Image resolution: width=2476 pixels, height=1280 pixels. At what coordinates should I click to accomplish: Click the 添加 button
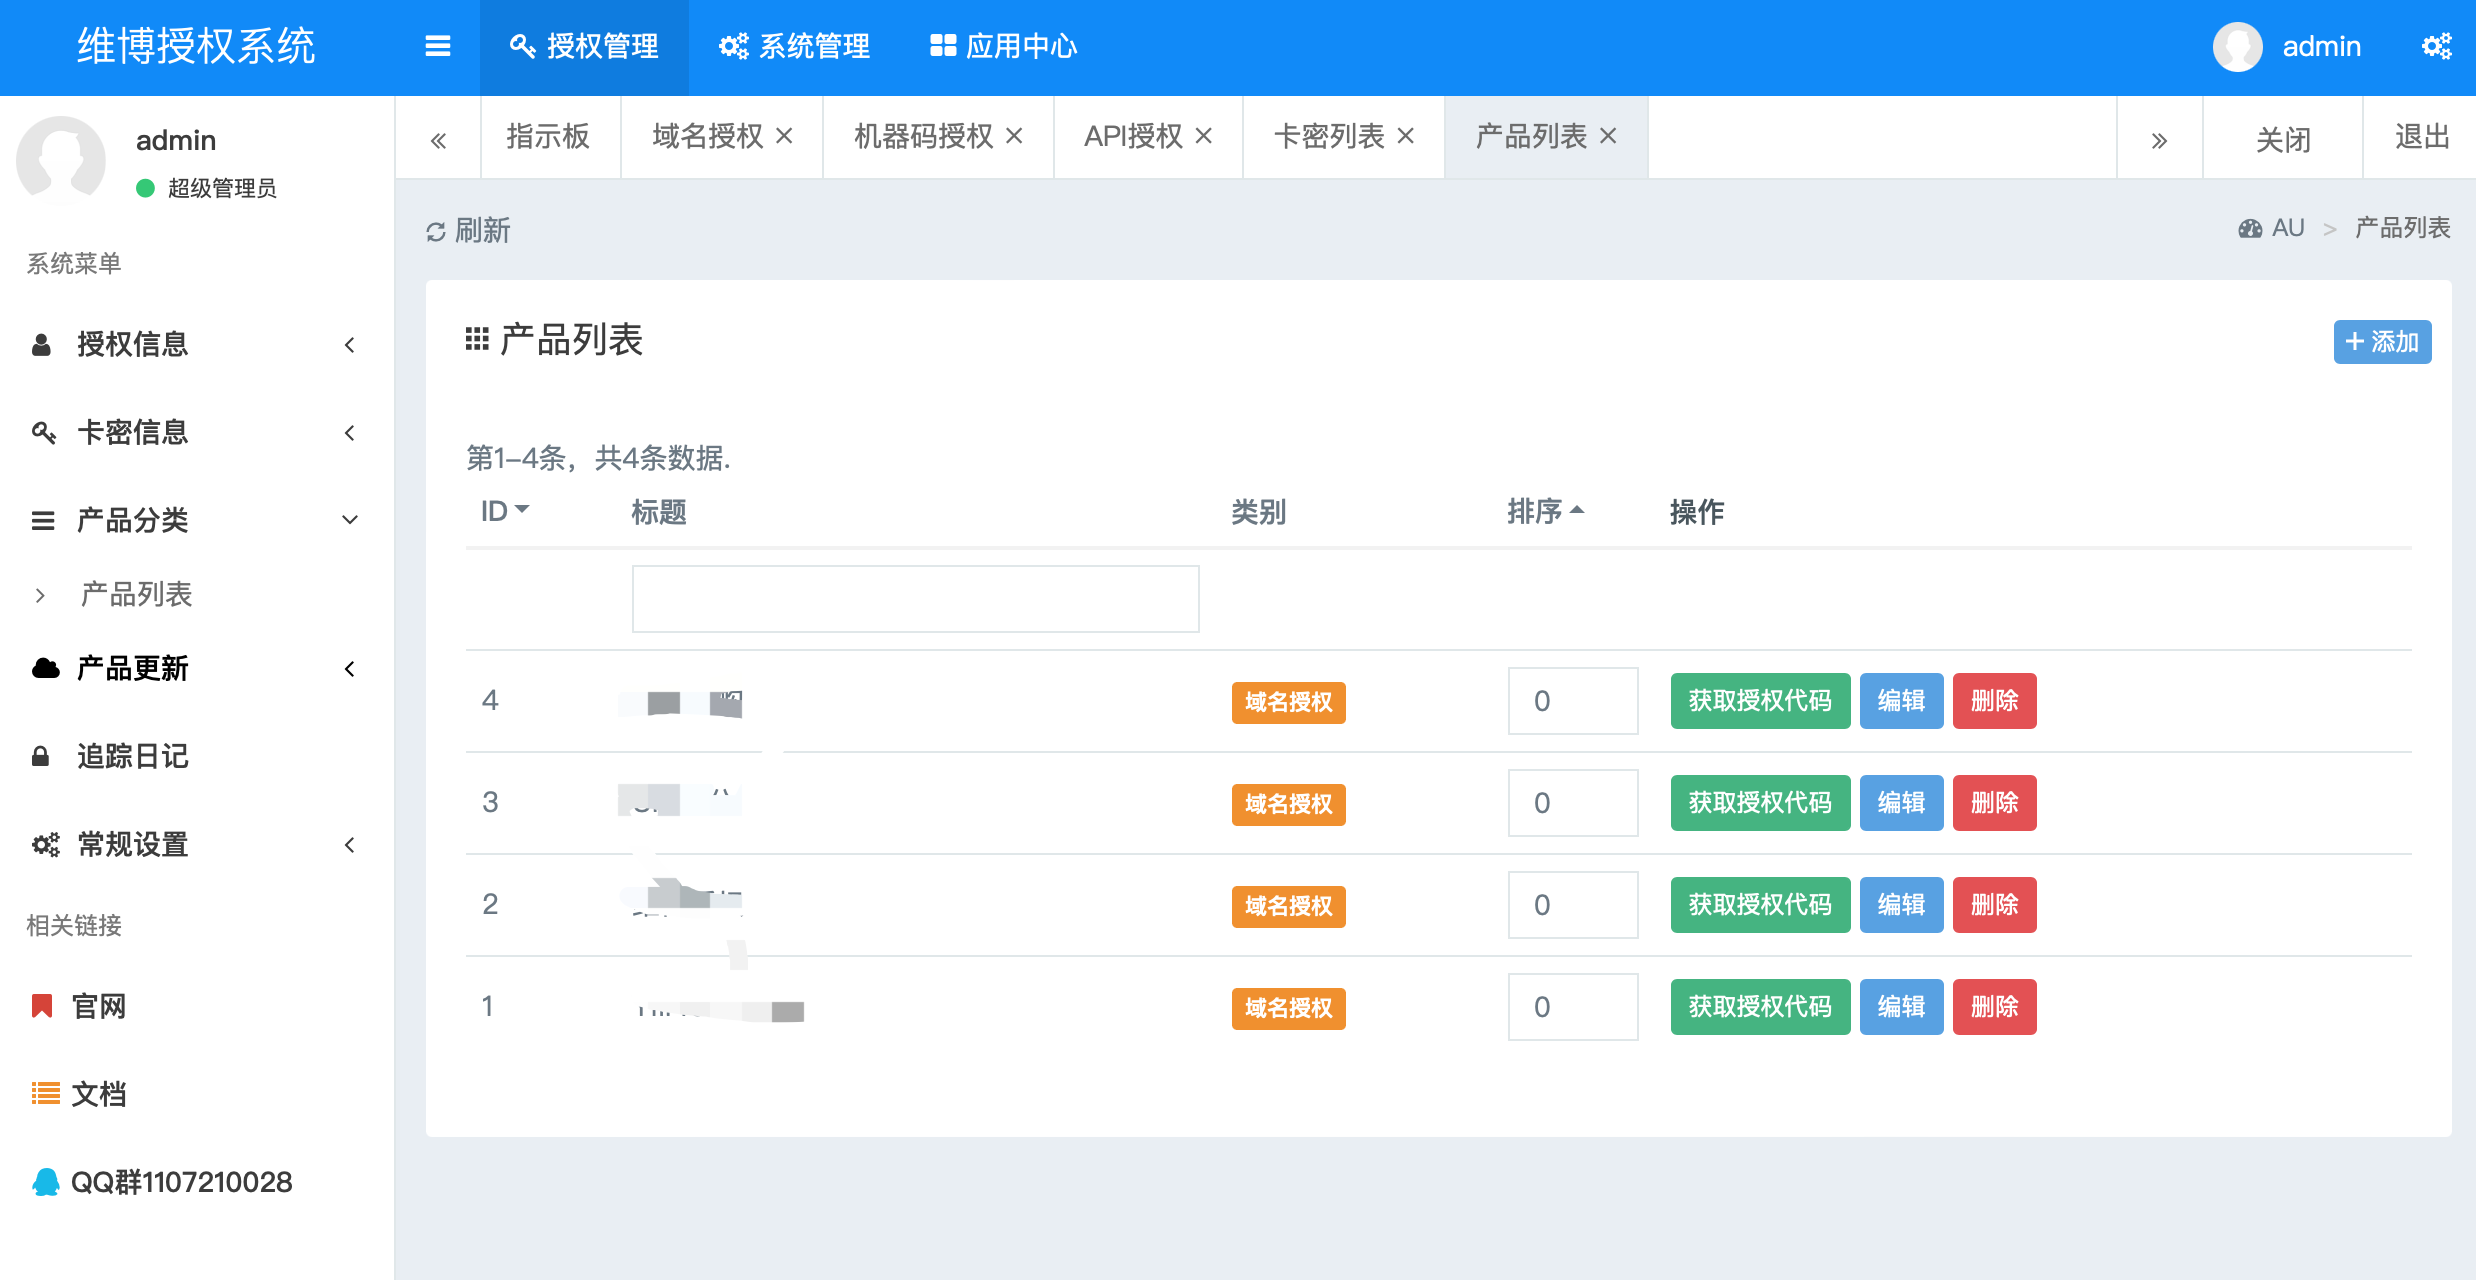tap(2382, 342)
